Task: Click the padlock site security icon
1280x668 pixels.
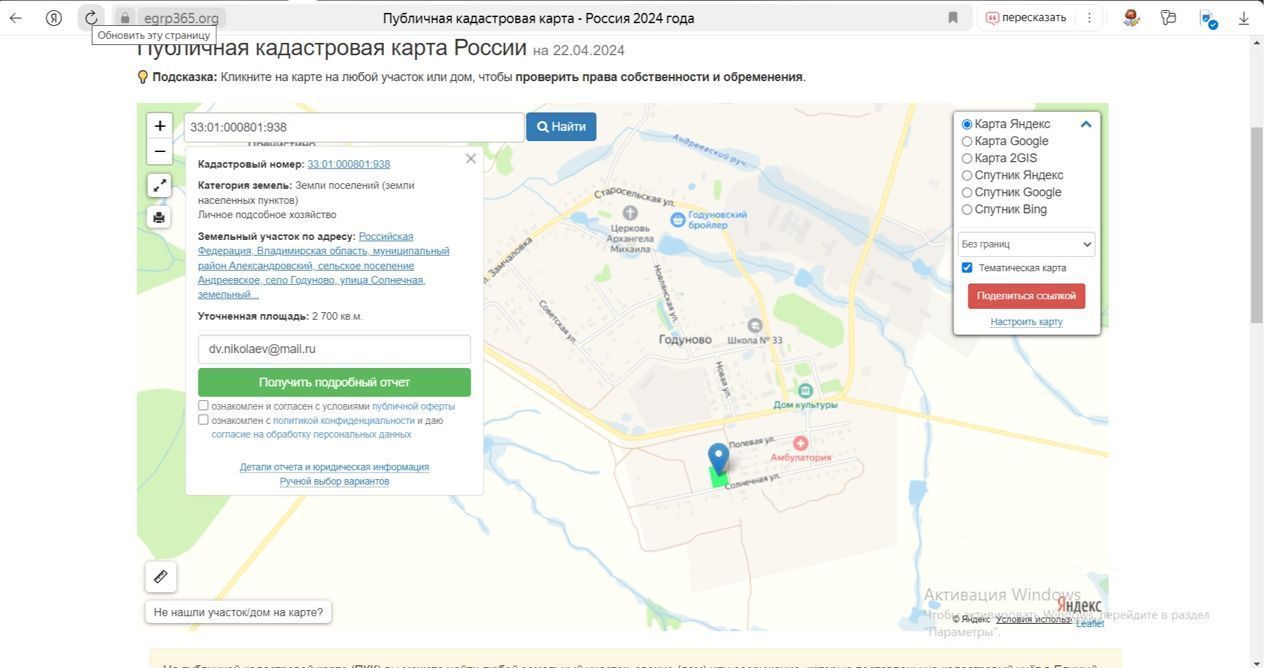Action: point(125,18)
